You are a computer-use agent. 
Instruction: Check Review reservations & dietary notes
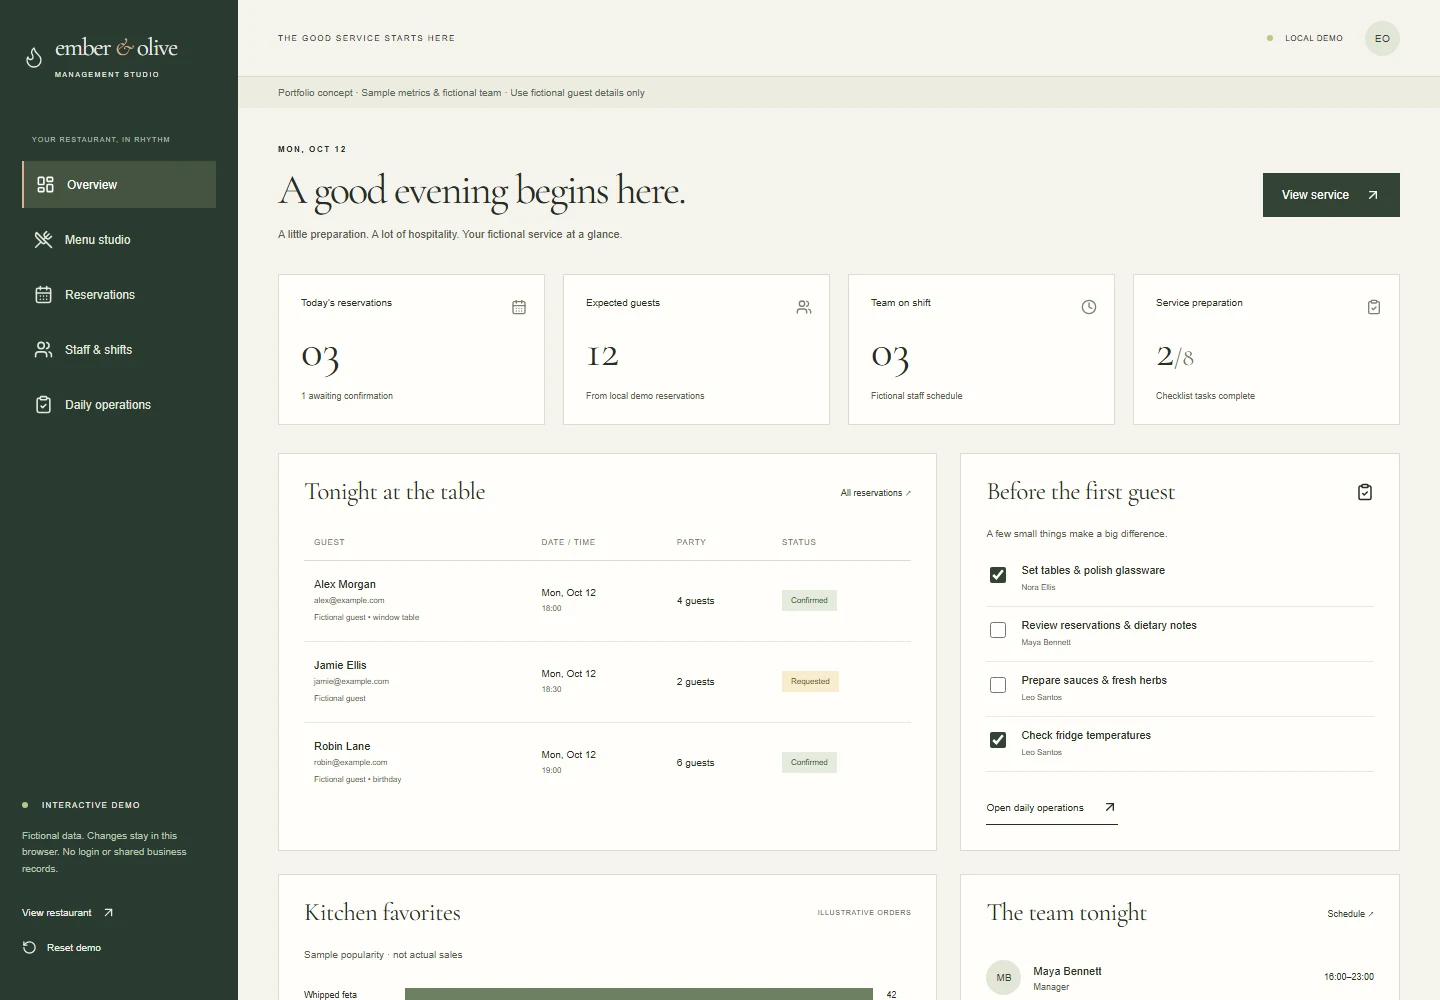[x=998, y=630]
